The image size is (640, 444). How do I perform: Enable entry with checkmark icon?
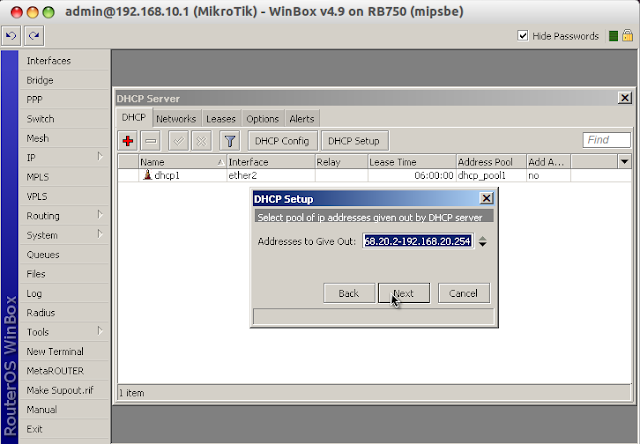(x=178, y=141)
